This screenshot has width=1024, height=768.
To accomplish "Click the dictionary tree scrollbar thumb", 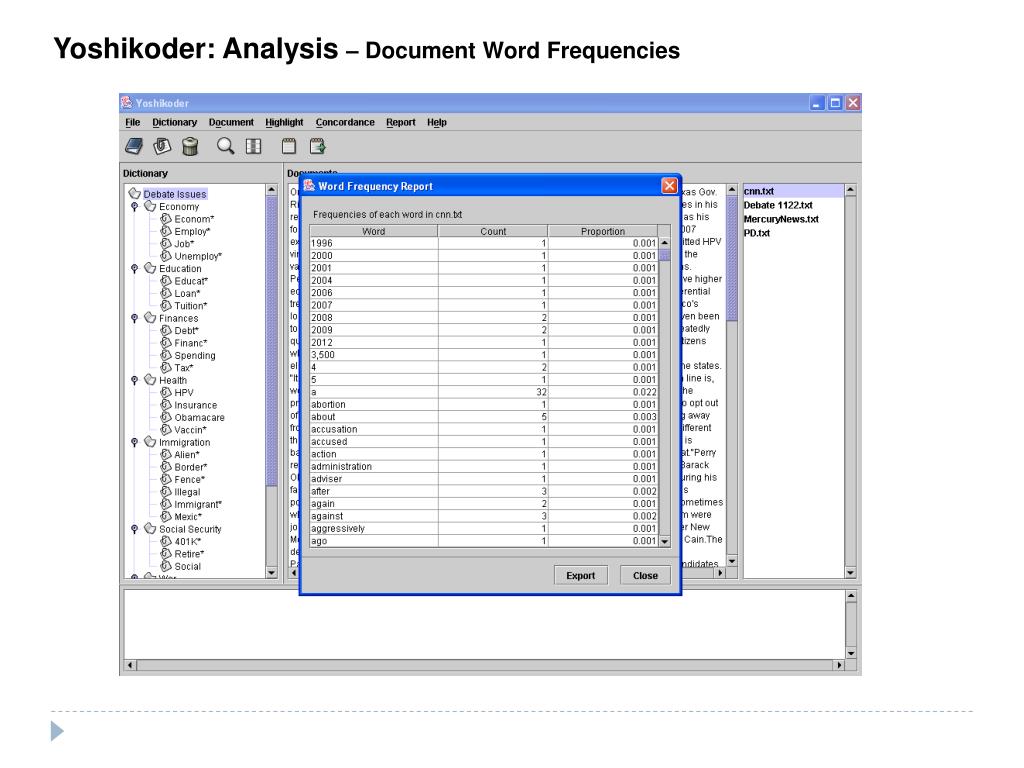I will 272,341.
